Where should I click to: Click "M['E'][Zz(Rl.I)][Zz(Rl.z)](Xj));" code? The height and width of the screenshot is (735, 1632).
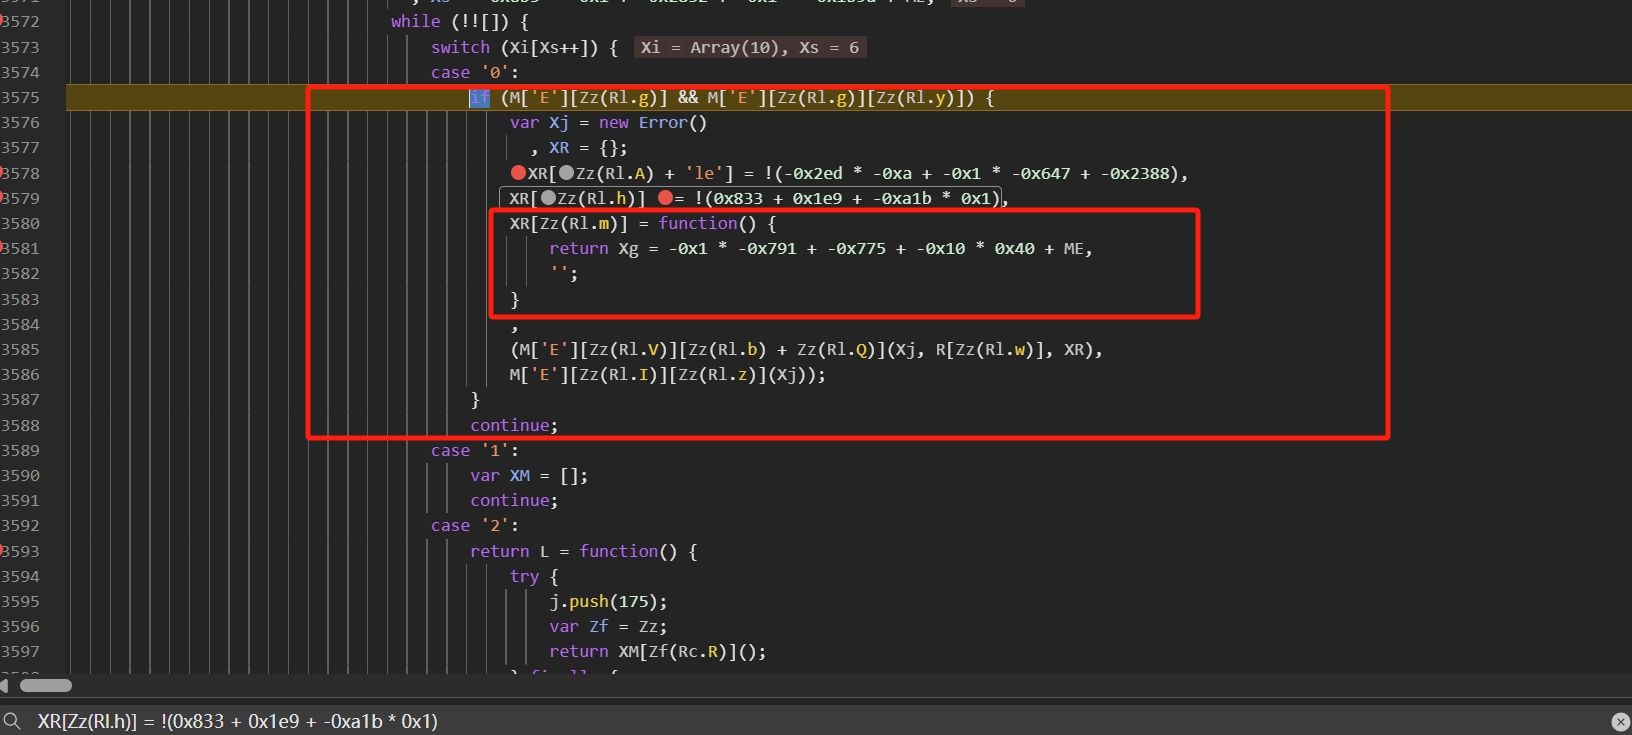click(x=668, y=374)
